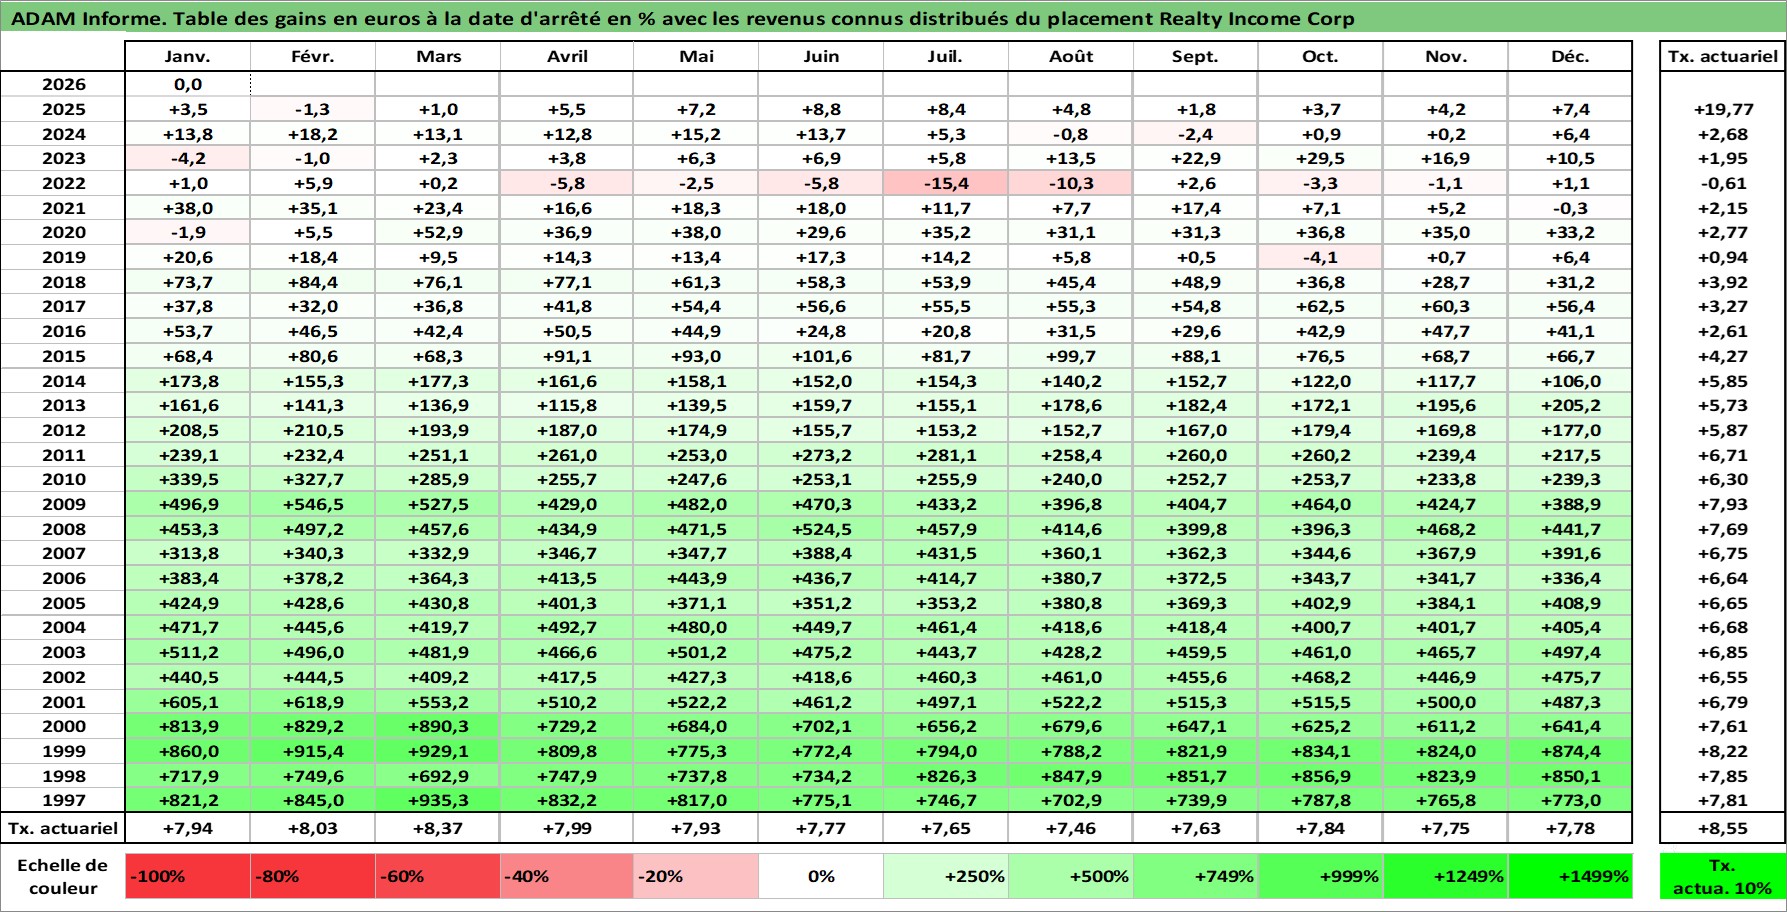This screenshot has width=1787, height=912.
Task: Select the +856,9 cell in October 1998
Action: (1320, 776)
